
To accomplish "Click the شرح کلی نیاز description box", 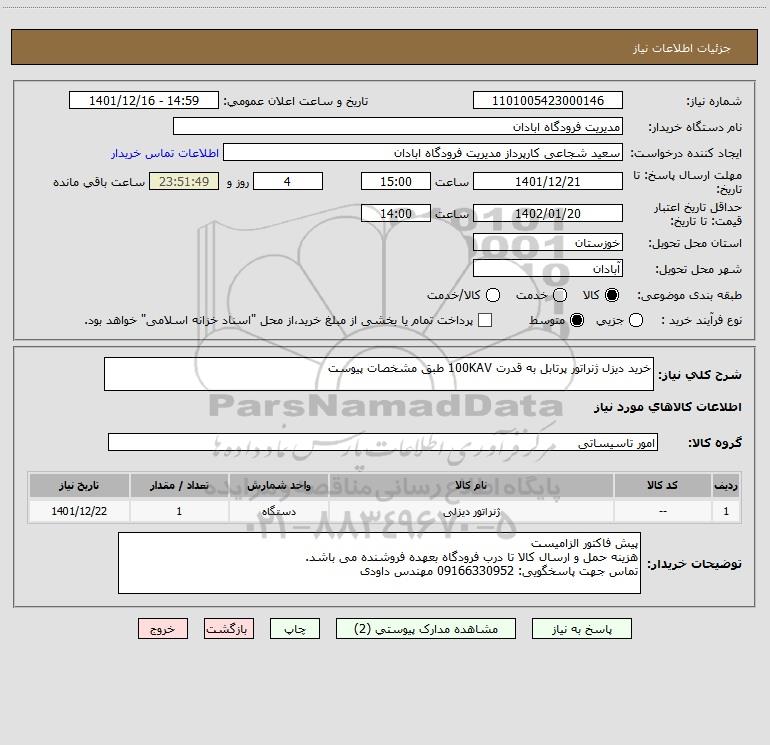I will [379, 374].
